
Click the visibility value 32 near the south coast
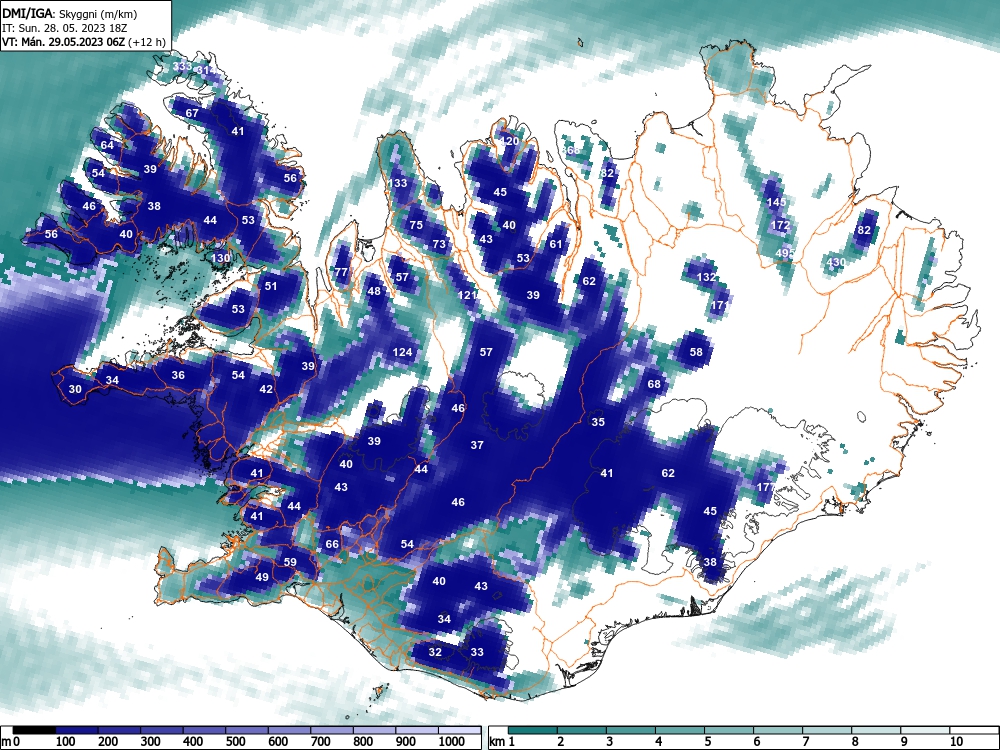[x=434, y=652]
